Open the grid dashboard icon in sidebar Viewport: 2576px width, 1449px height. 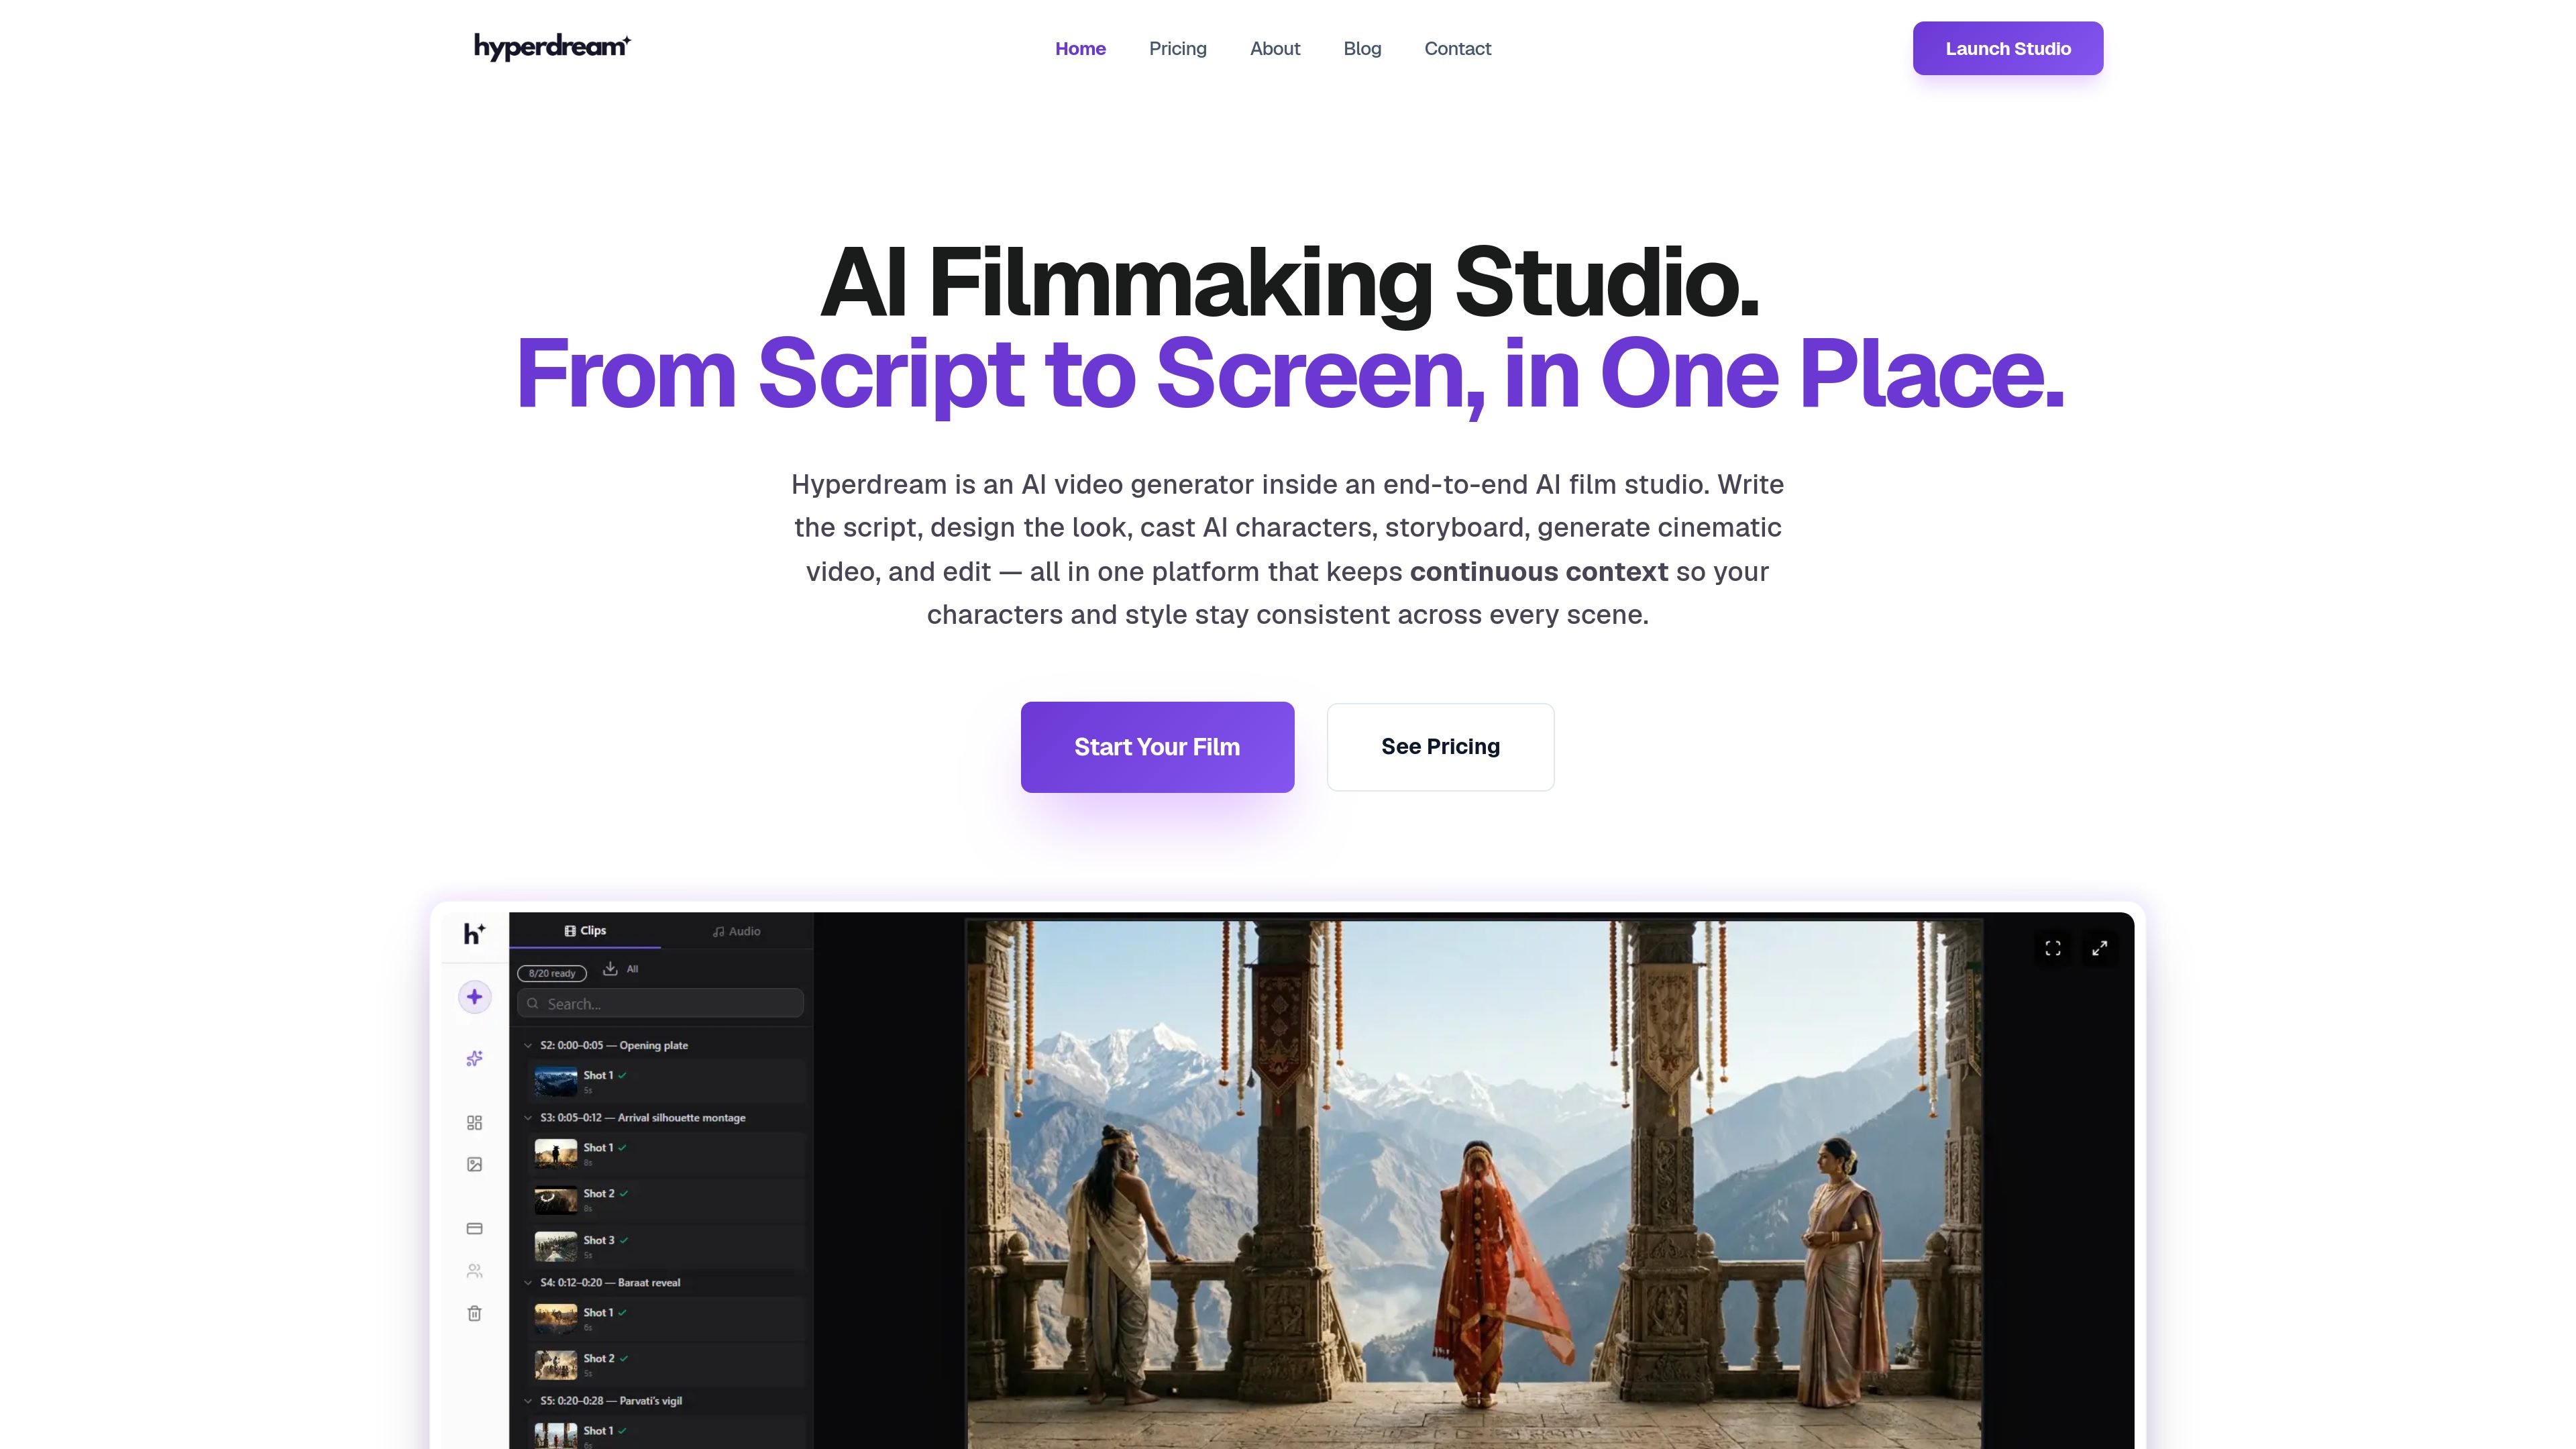coord(475,1123)
